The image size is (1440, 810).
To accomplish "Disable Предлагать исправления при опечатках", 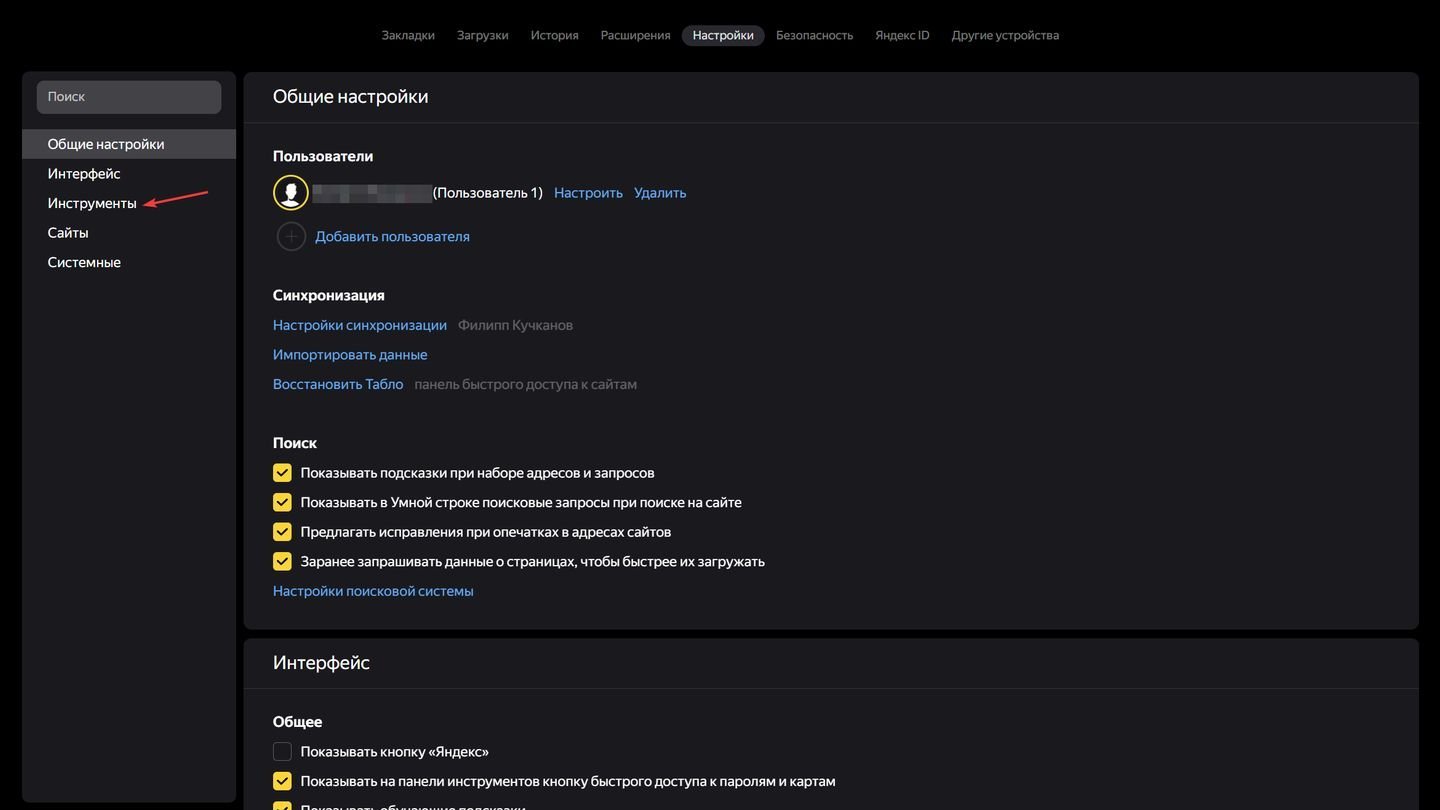I will coord(282,532).
